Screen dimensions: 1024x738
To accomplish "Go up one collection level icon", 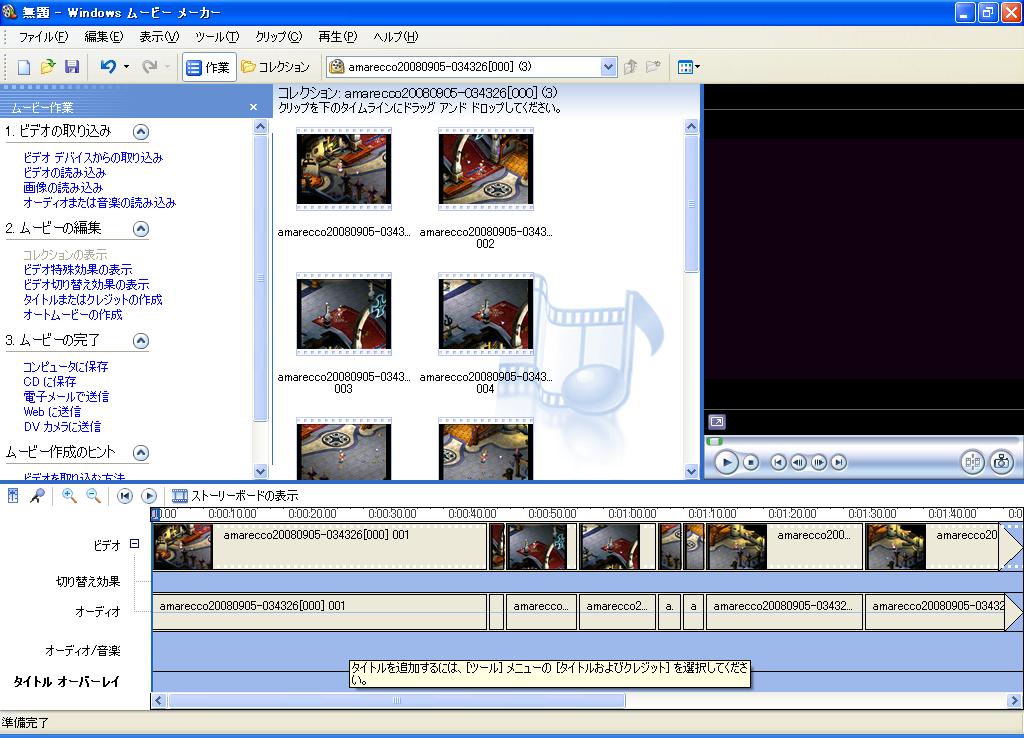I will pyautogui.click(x=630, y=67).
